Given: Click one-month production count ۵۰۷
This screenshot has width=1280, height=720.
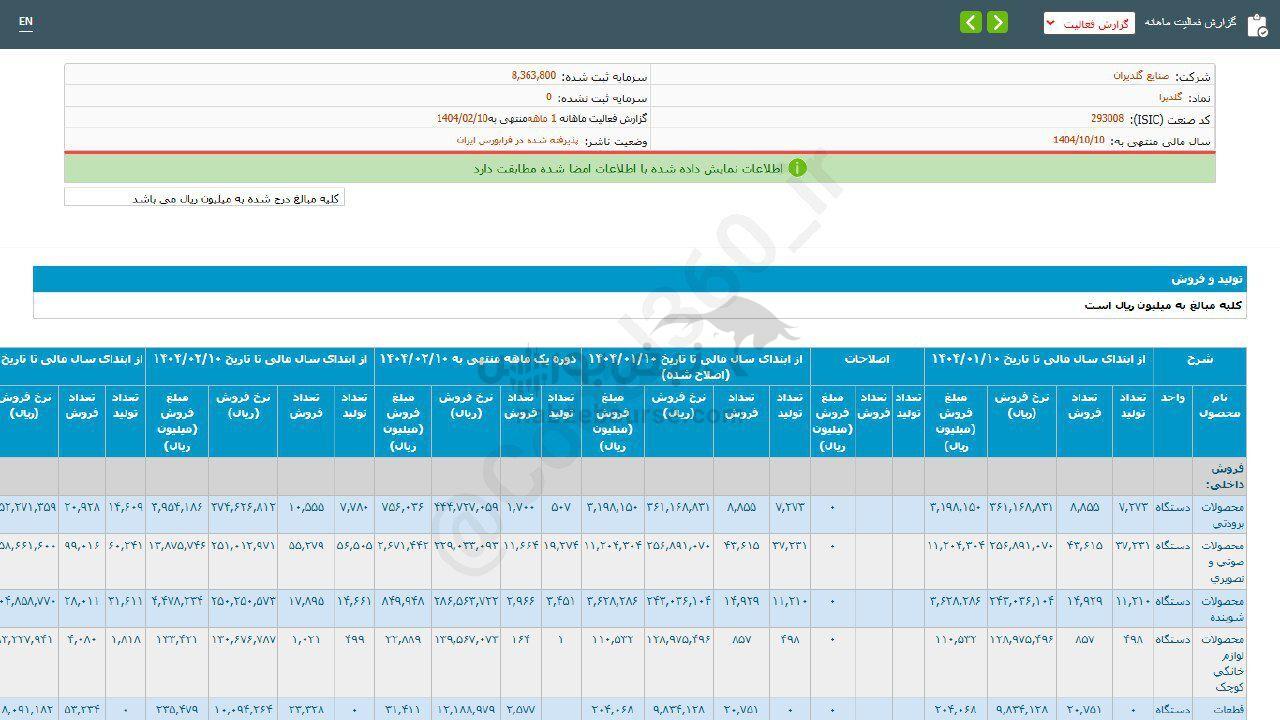Looking at the screenshot, I should 560,507.
